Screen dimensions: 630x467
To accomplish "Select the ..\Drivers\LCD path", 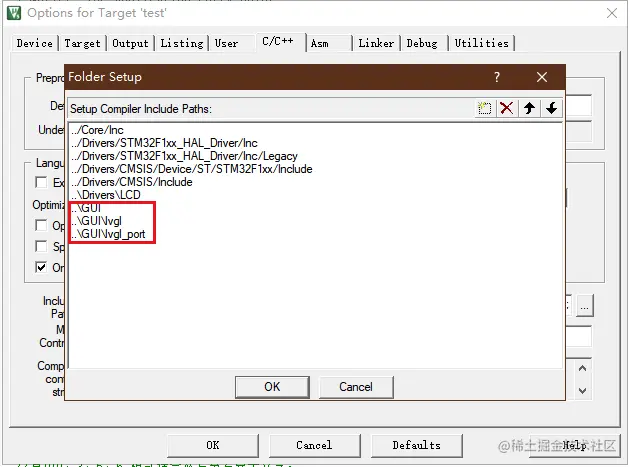I will (x=106, y=195).
